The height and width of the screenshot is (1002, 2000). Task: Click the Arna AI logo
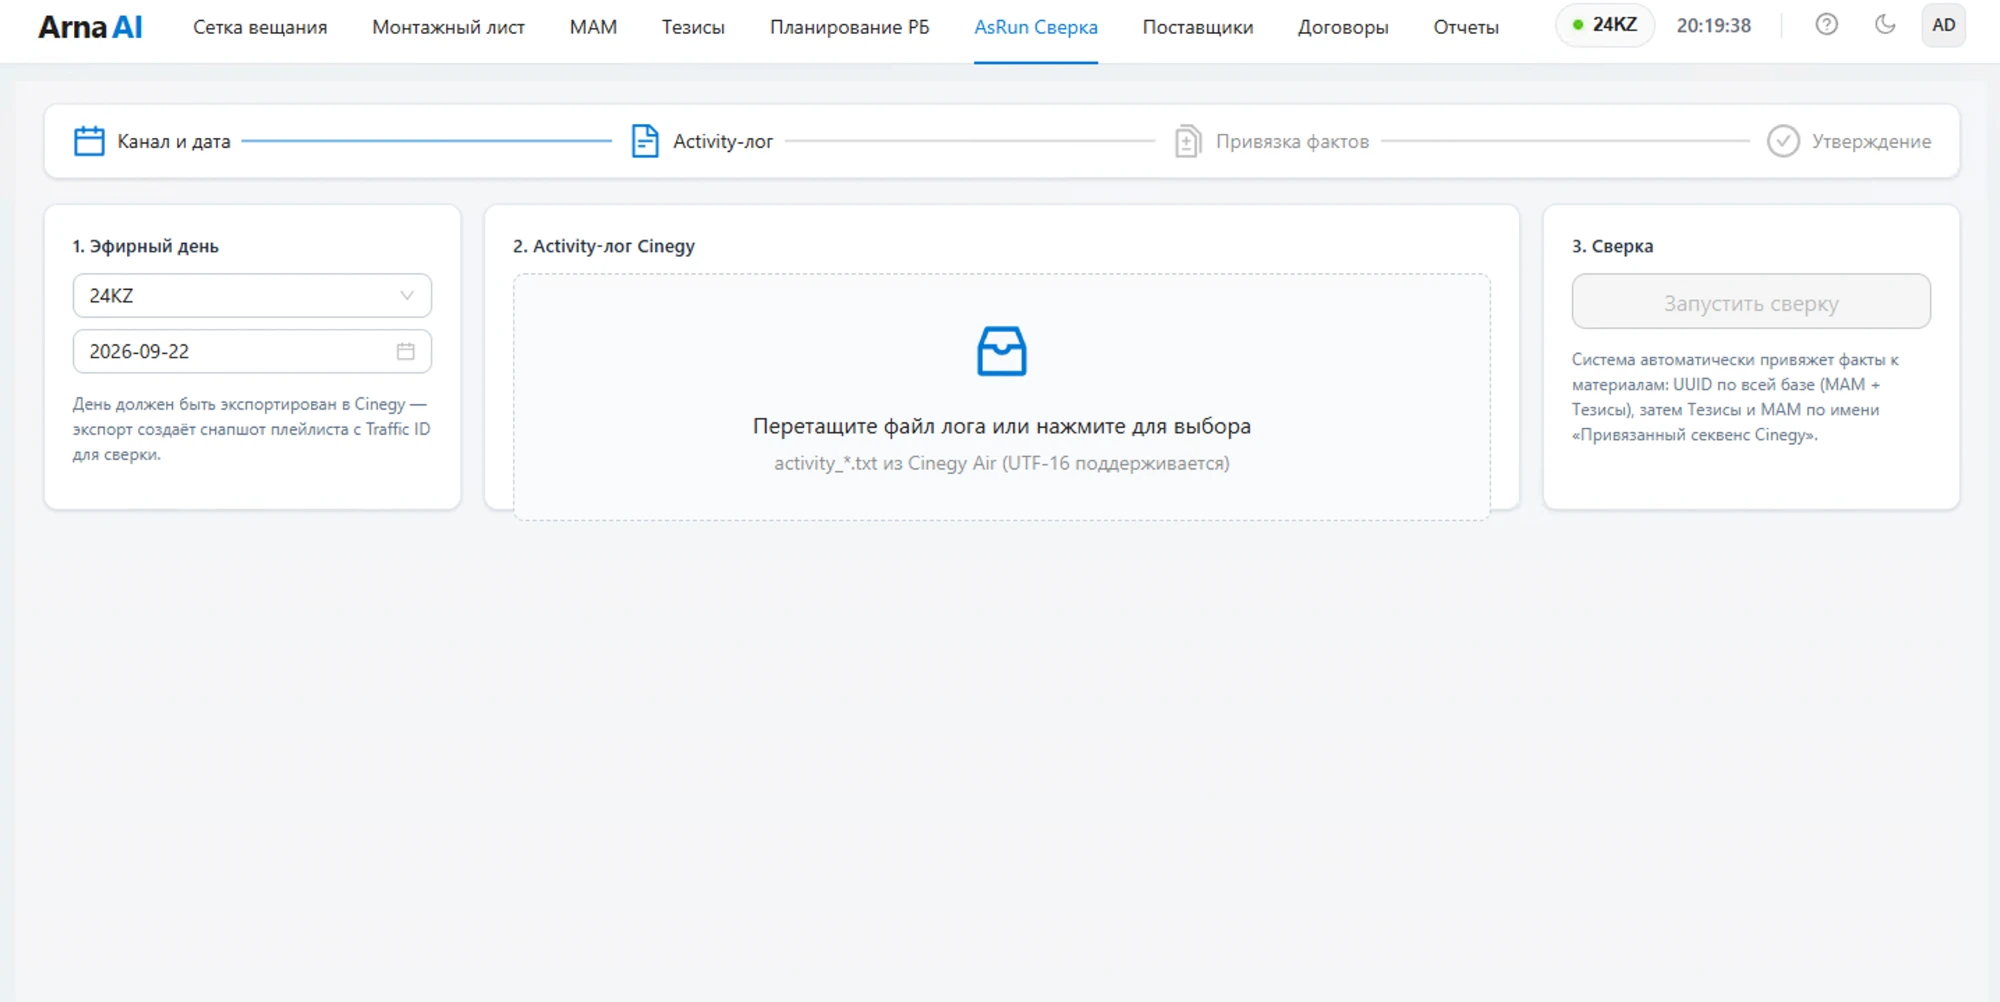(90, 27)
